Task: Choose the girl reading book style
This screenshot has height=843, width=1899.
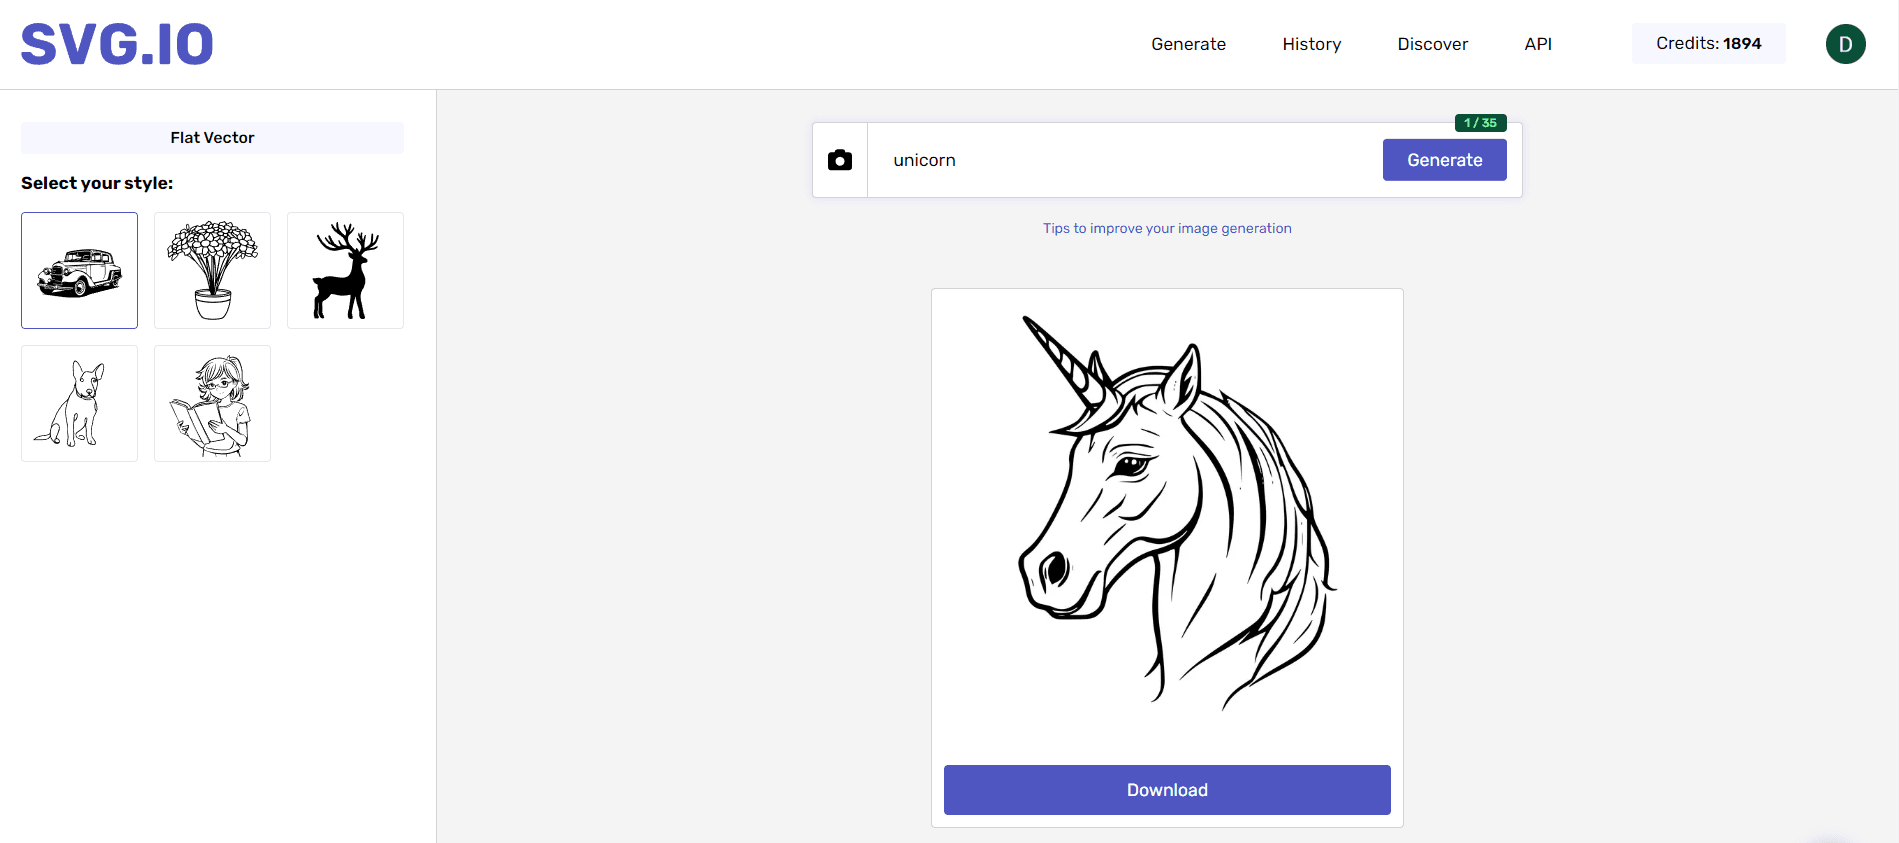Action: pyautogui.click(x=212, y=403)
